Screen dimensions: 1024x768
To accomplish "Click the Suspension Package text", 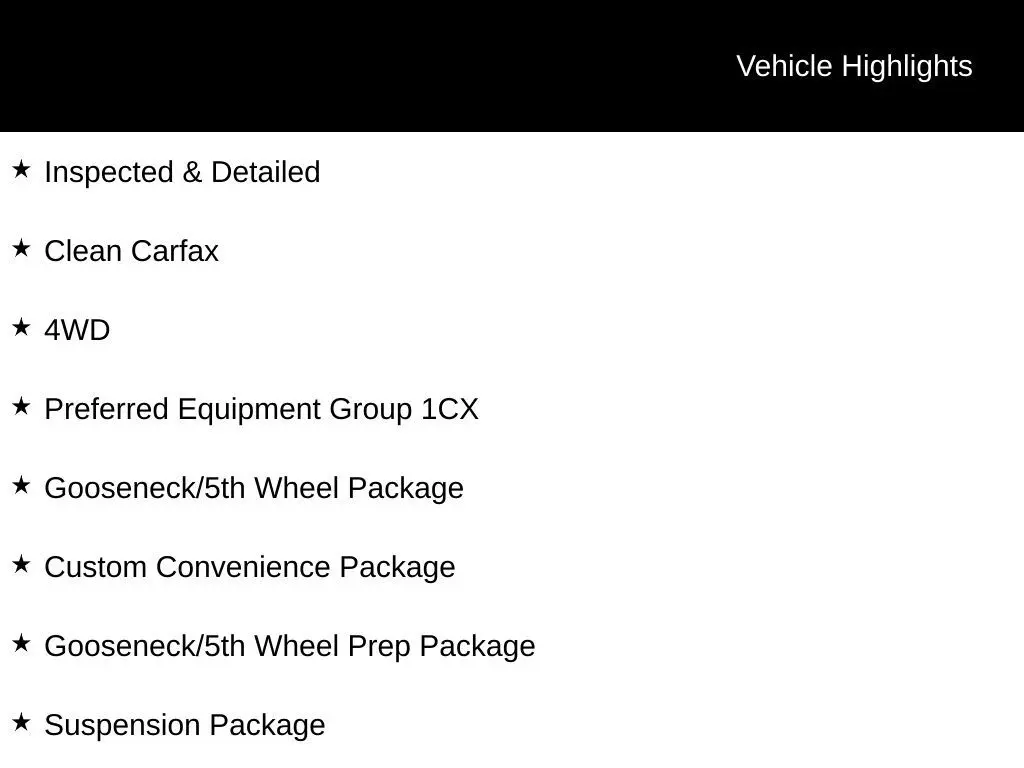I will (x=185, y=725).
